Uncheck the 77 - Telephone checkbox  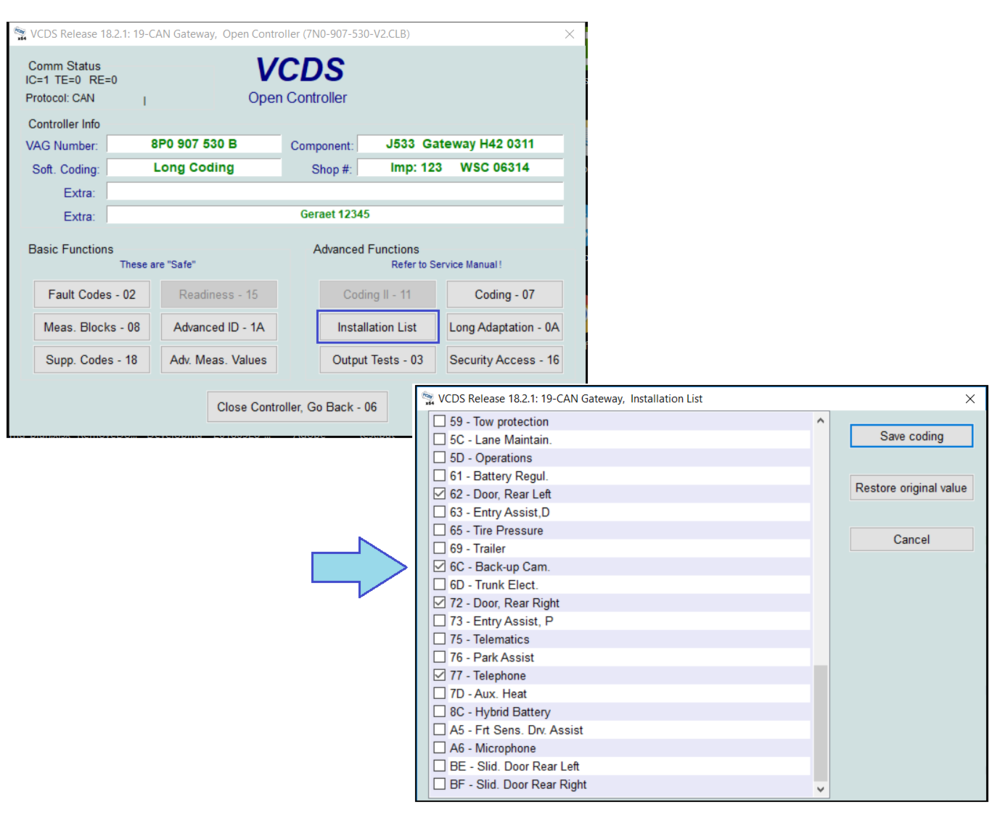(439, 675)
